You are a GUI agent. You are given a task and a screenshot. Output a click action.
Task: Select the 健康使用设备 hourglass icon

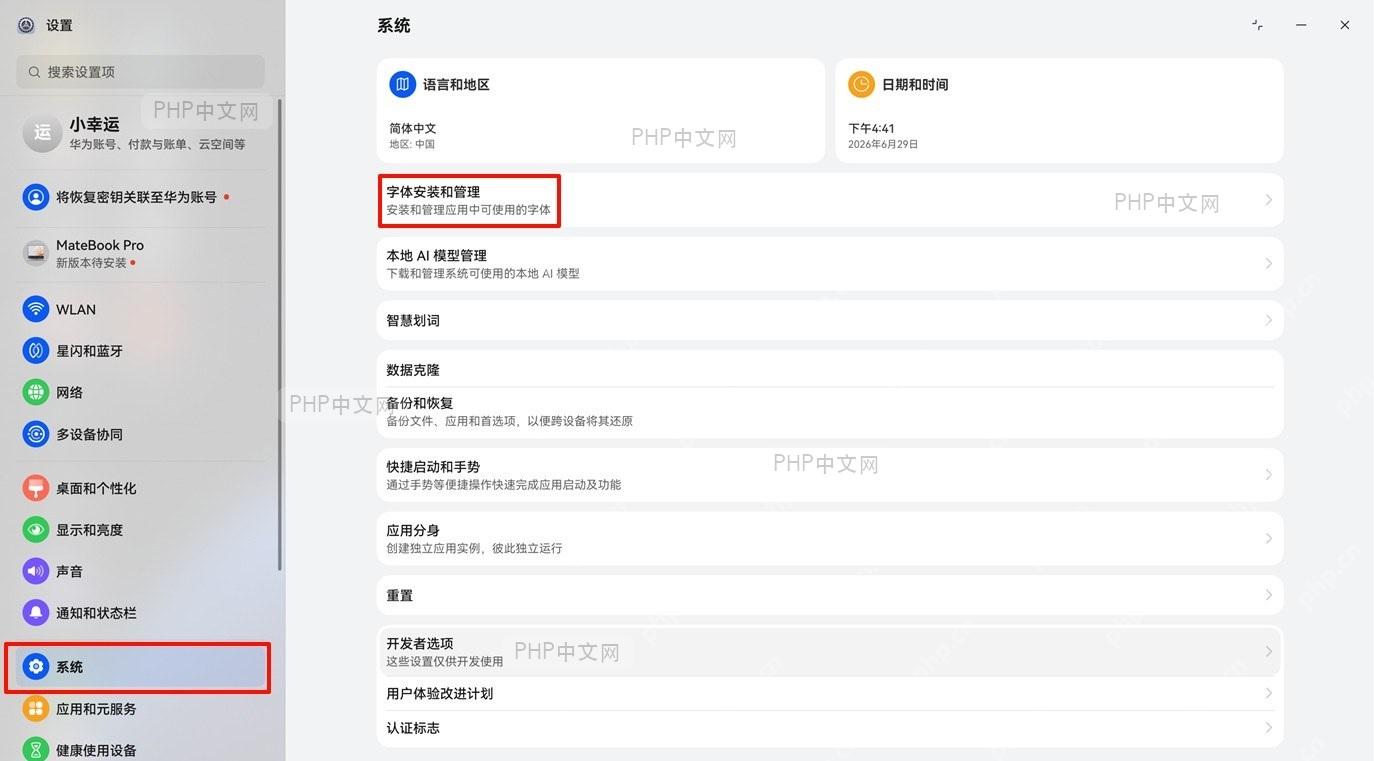36,750
